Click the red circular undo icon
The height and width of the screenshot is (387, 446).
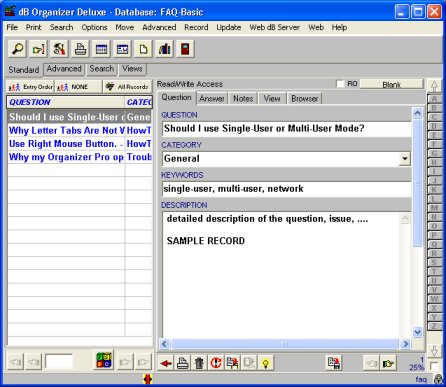click(216, 363)
